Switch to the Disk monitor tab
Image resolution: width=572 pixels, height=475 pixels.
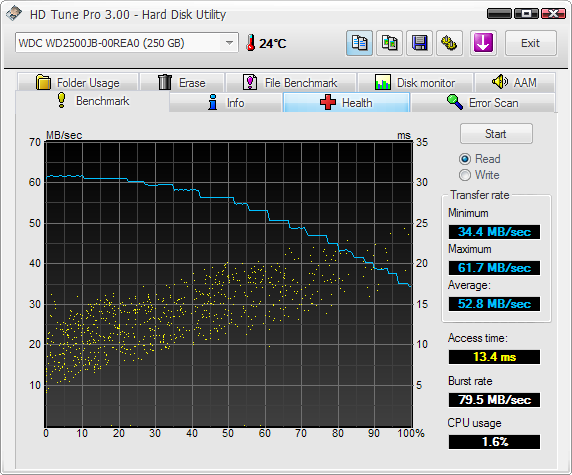tap(416, 82)
